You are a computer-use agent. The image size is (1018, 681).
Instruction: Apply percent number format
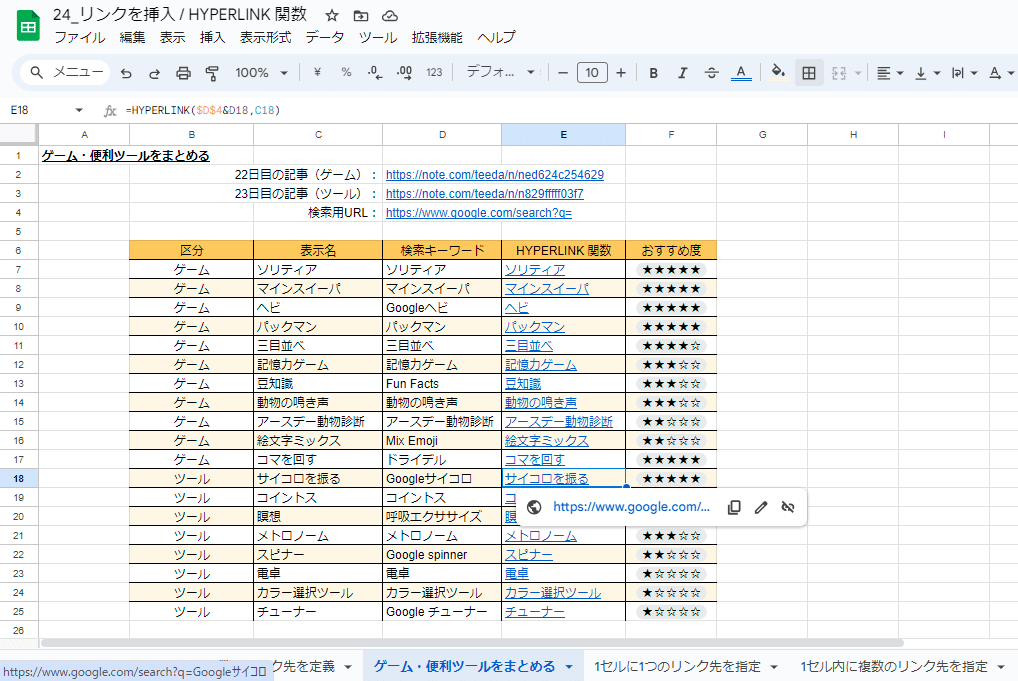[346, 72]
